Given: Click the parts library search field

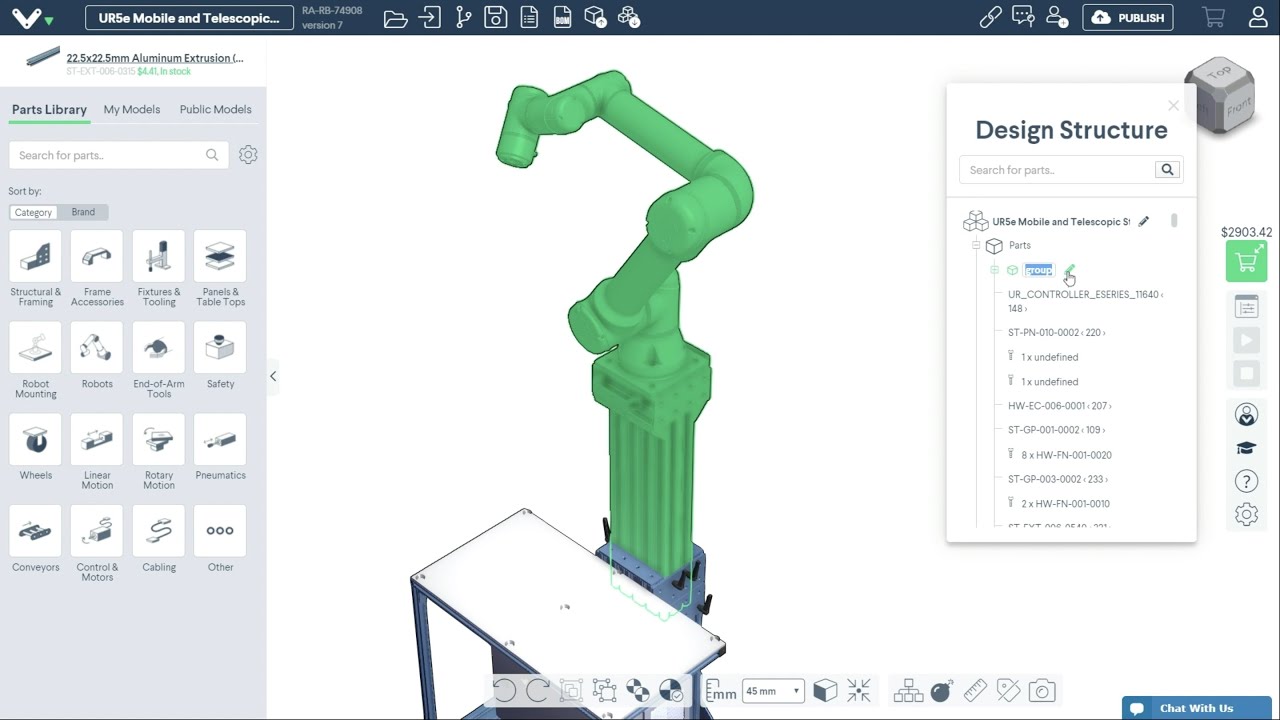Looking at the screenshot, I should (x=118, y=155).
